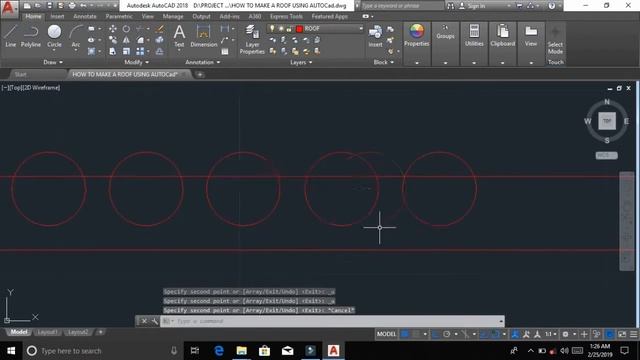Image resolution: width=640 pixels, height=360 pixels.
Task: Switch to the Parametric ribbon tab
Action: (119, 16)
